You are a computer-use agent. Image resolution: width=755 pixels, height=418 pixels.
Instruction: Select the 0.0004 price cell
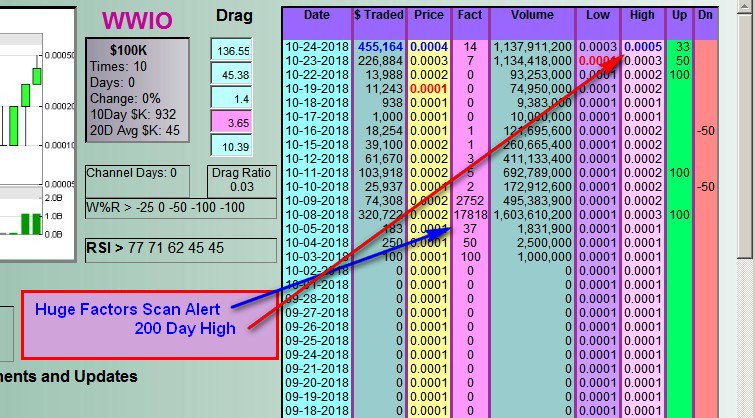pyautogui.click(x=429, y=47)
